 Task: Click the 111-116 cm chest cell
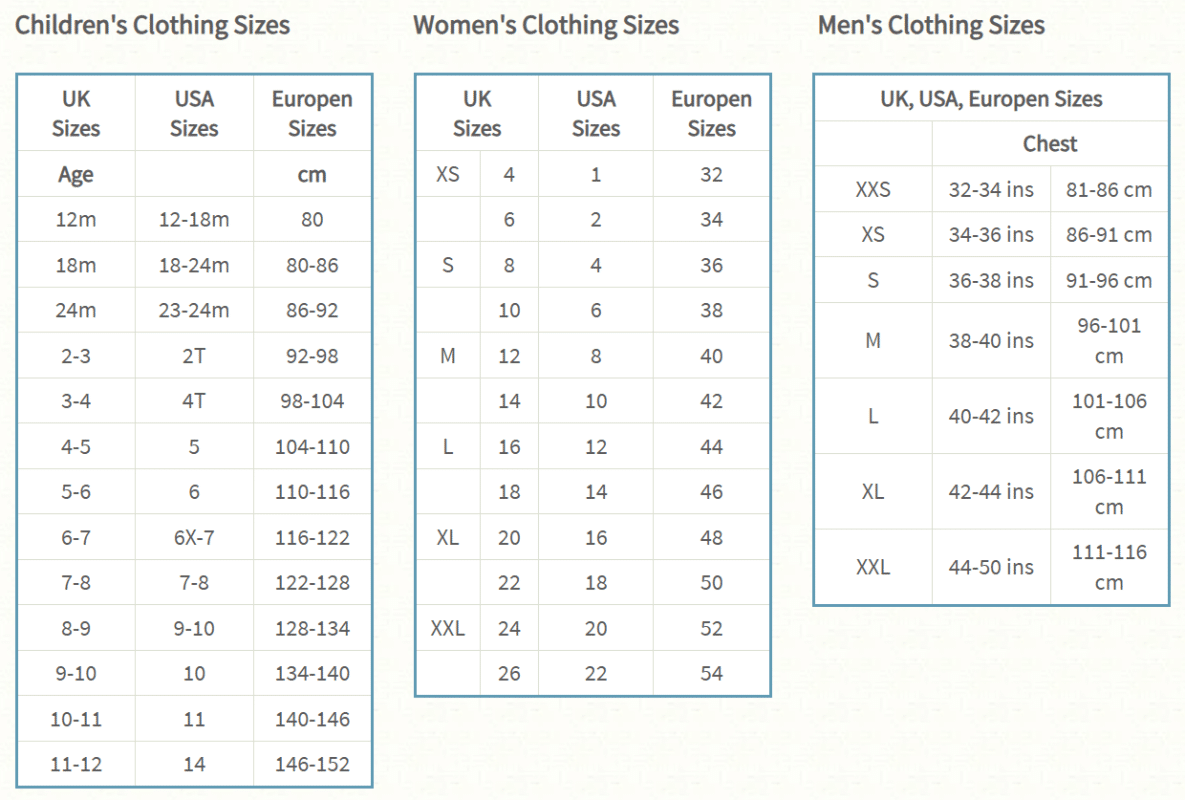(1109, 567)
